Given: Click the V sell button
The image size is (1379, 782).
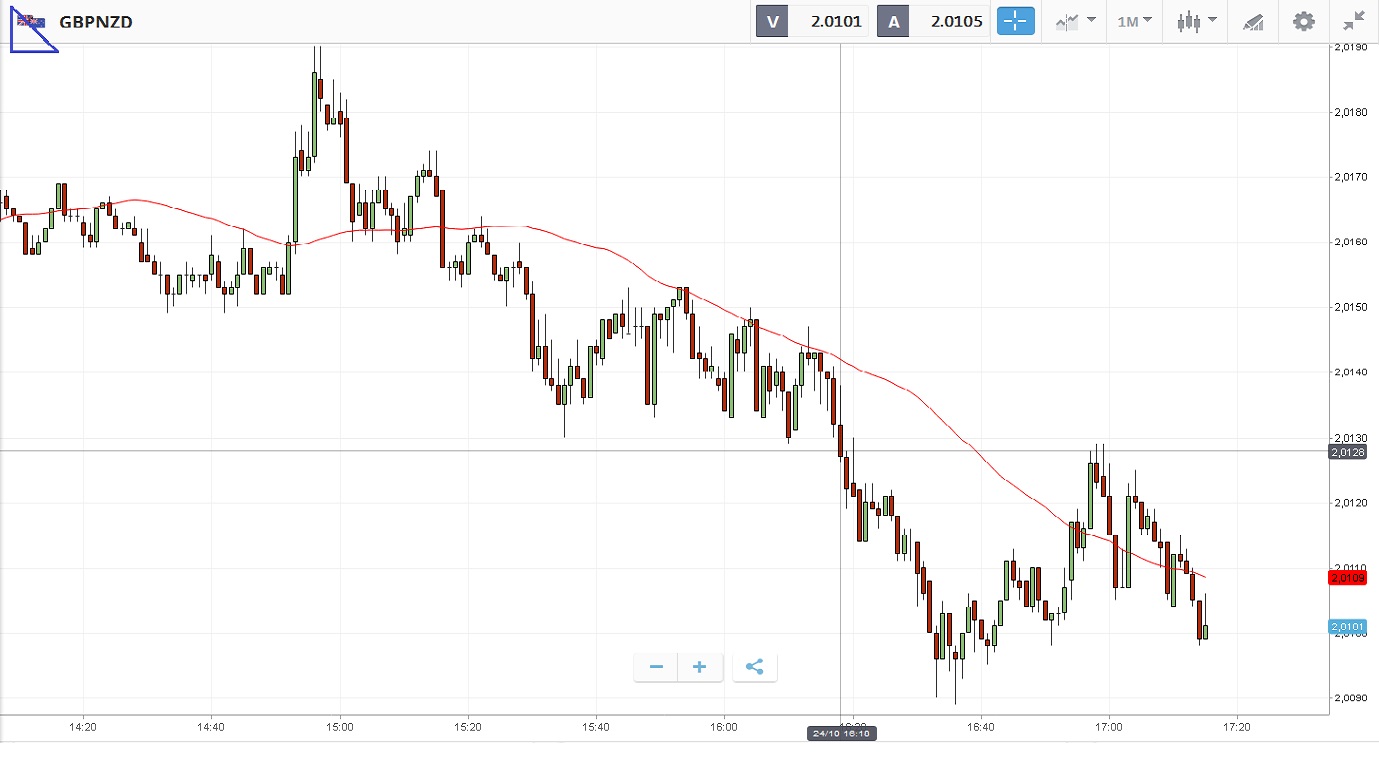Looking at the screenshot, I should click(772, 21).
